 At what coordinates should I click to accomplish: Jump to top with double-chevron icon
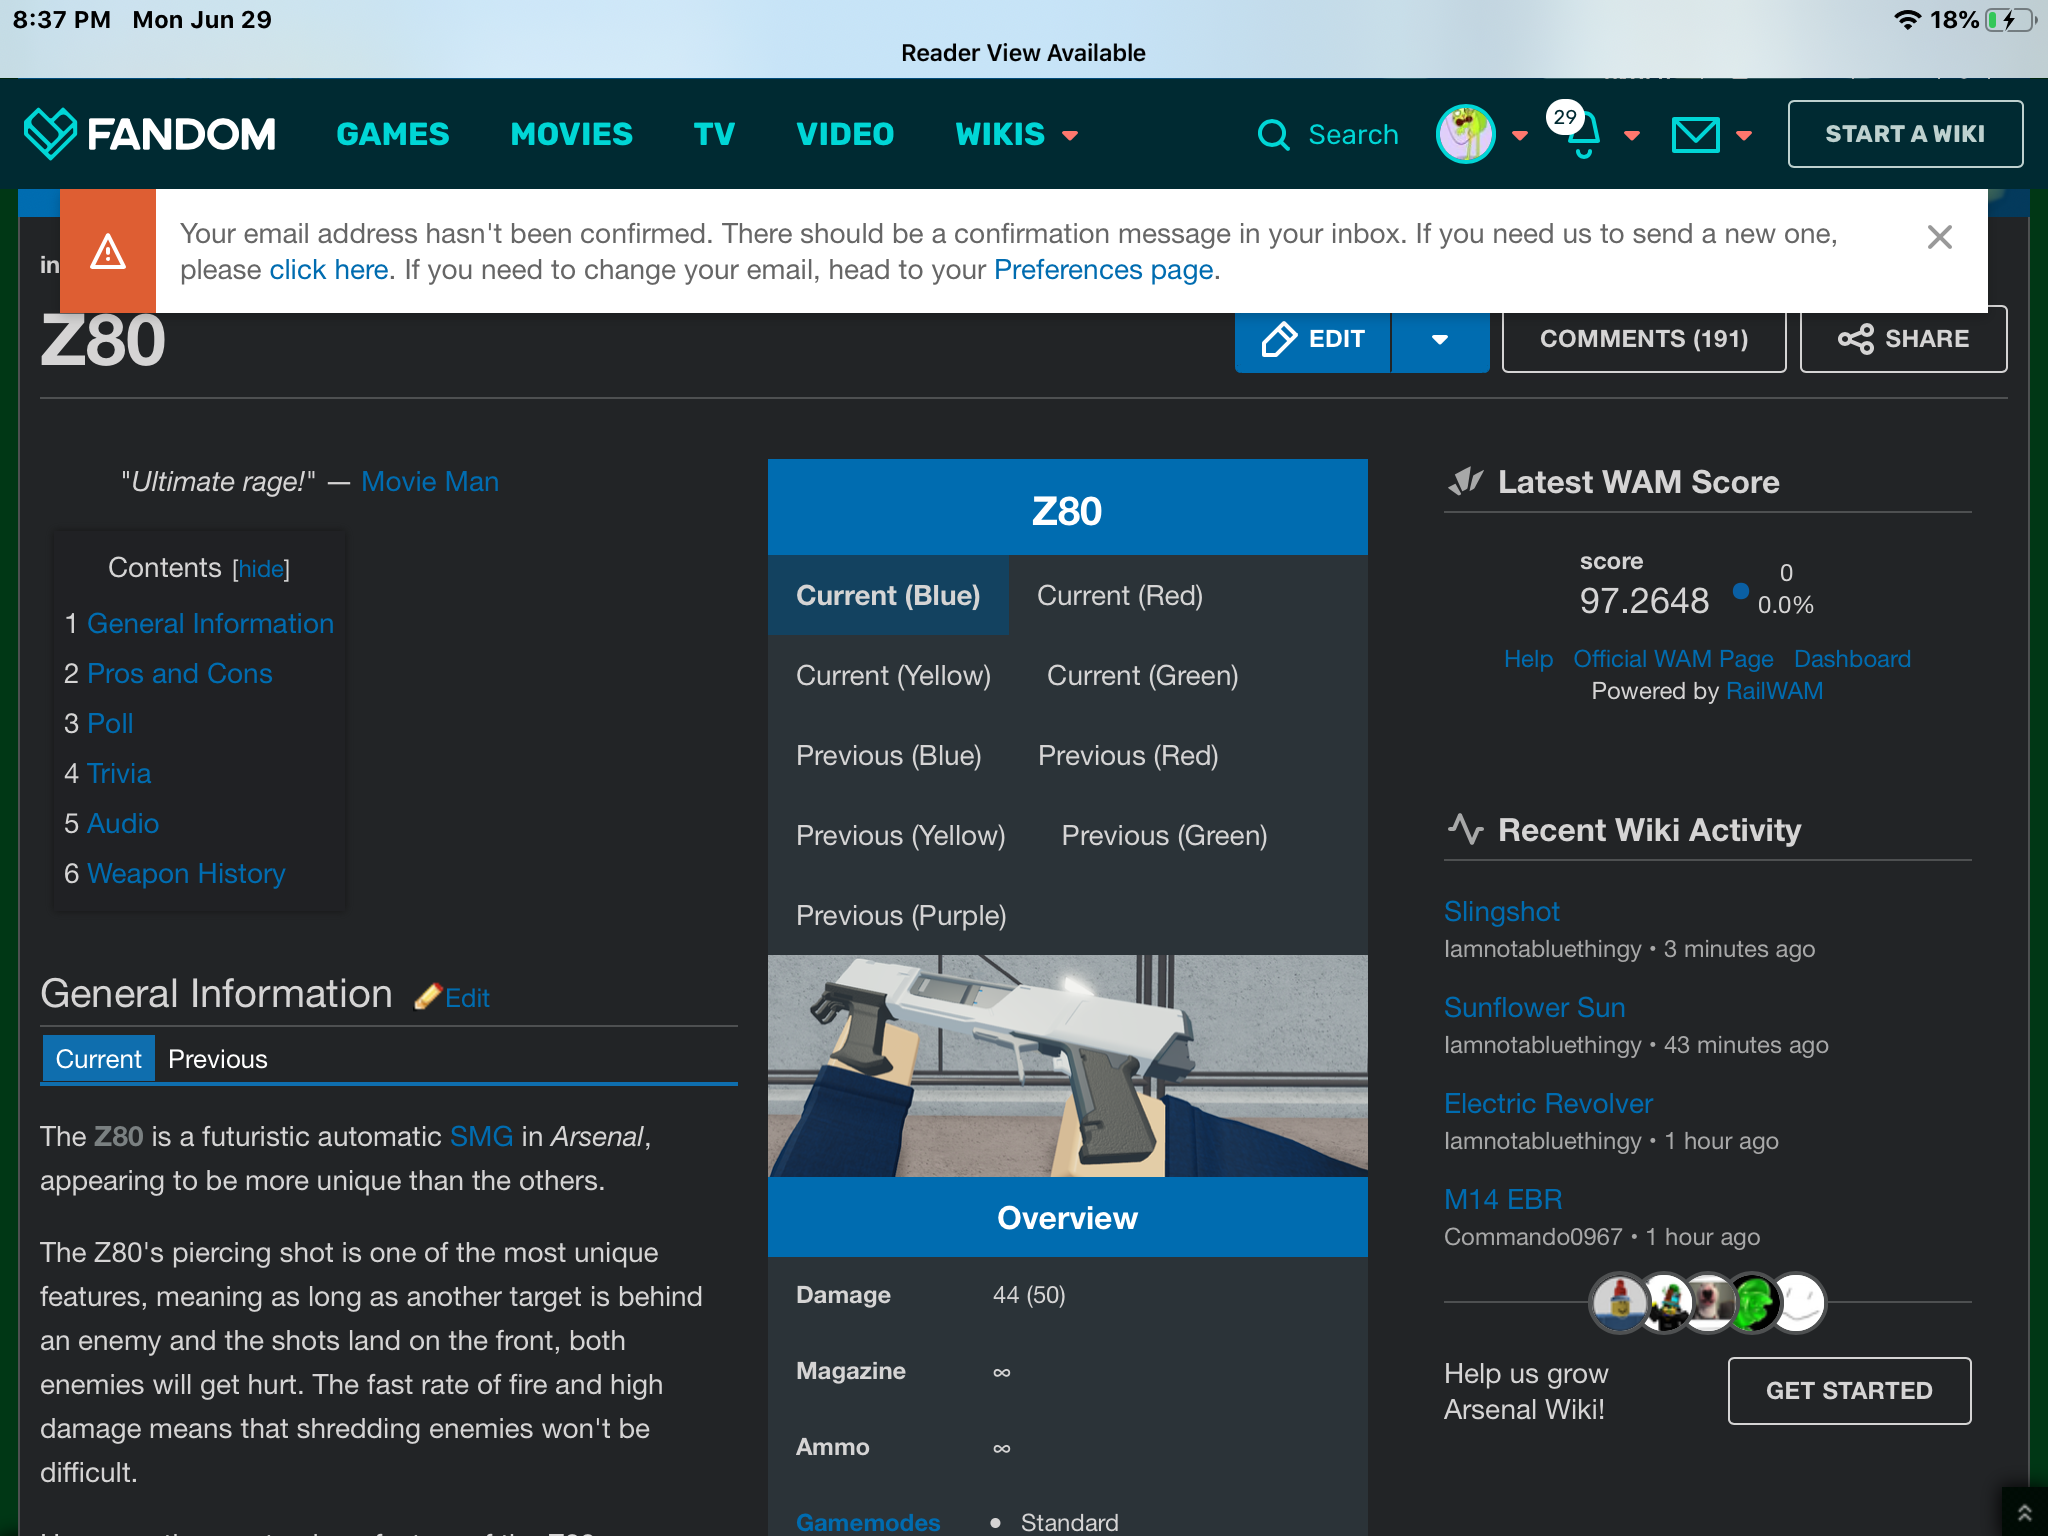[2024, 1513]
